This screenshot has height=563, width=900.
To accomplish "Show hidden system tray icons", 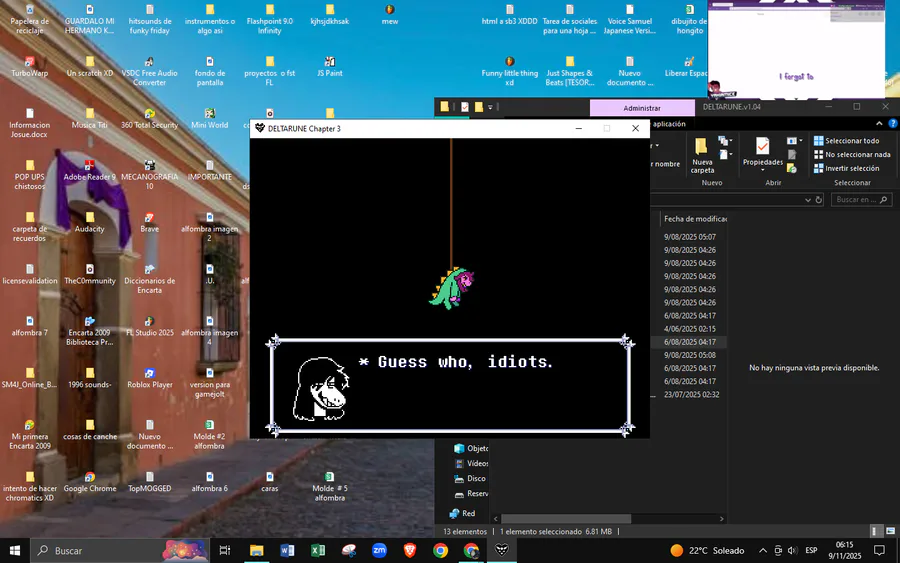I will (763, 550).
